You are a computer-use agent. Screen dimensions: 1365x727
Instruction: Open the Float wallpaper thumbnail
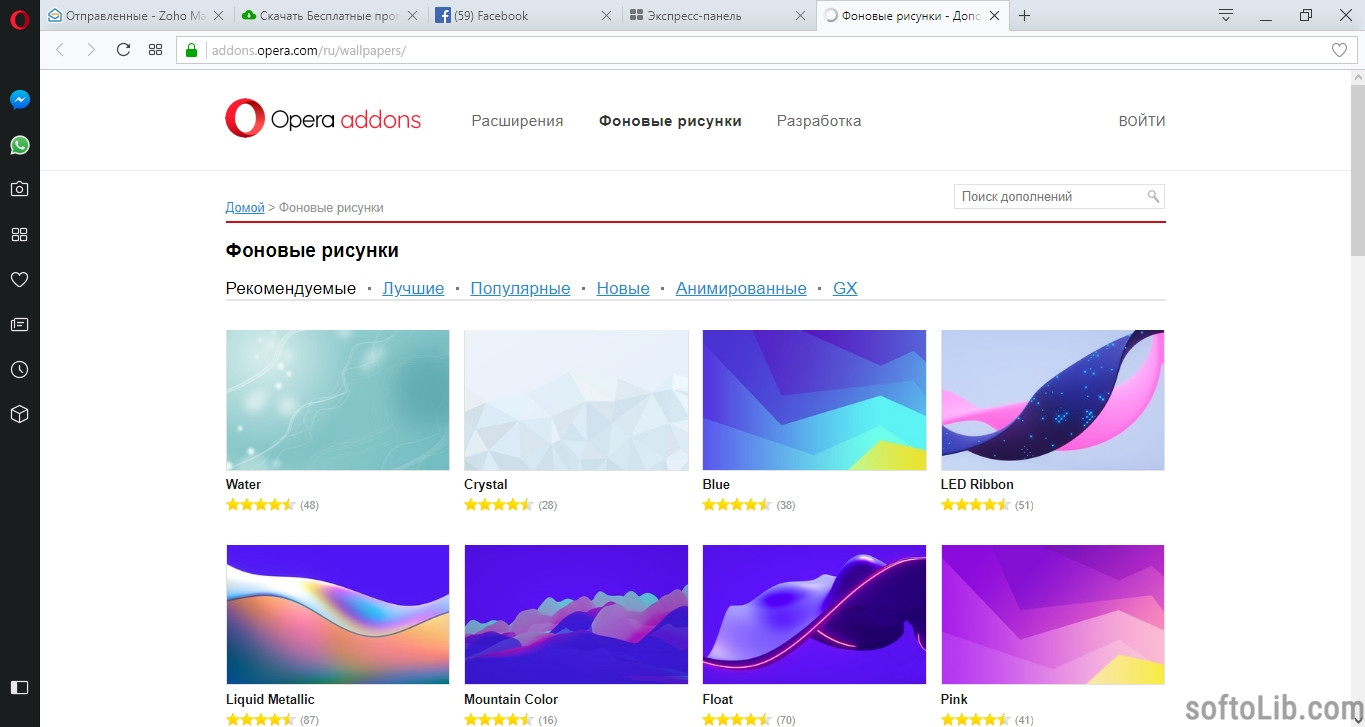click(815, 615)
